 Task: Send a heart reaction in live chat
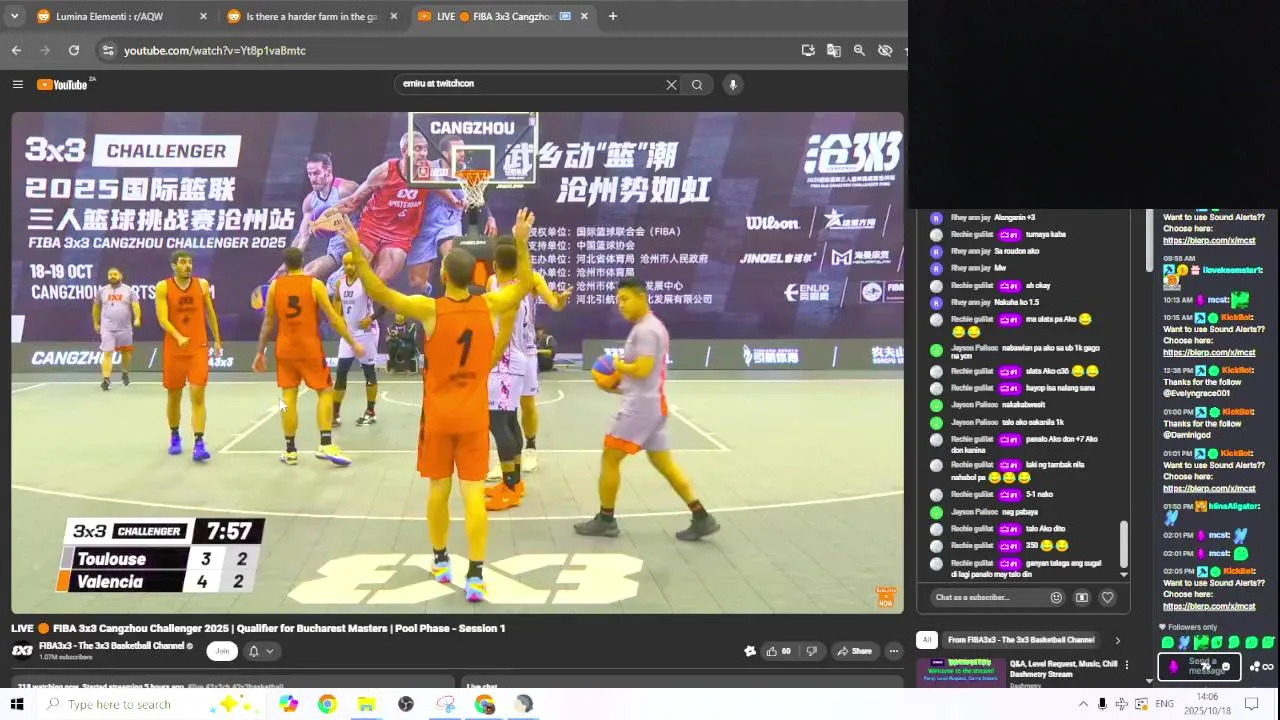pyautogui.click(x=1107, y=598)
